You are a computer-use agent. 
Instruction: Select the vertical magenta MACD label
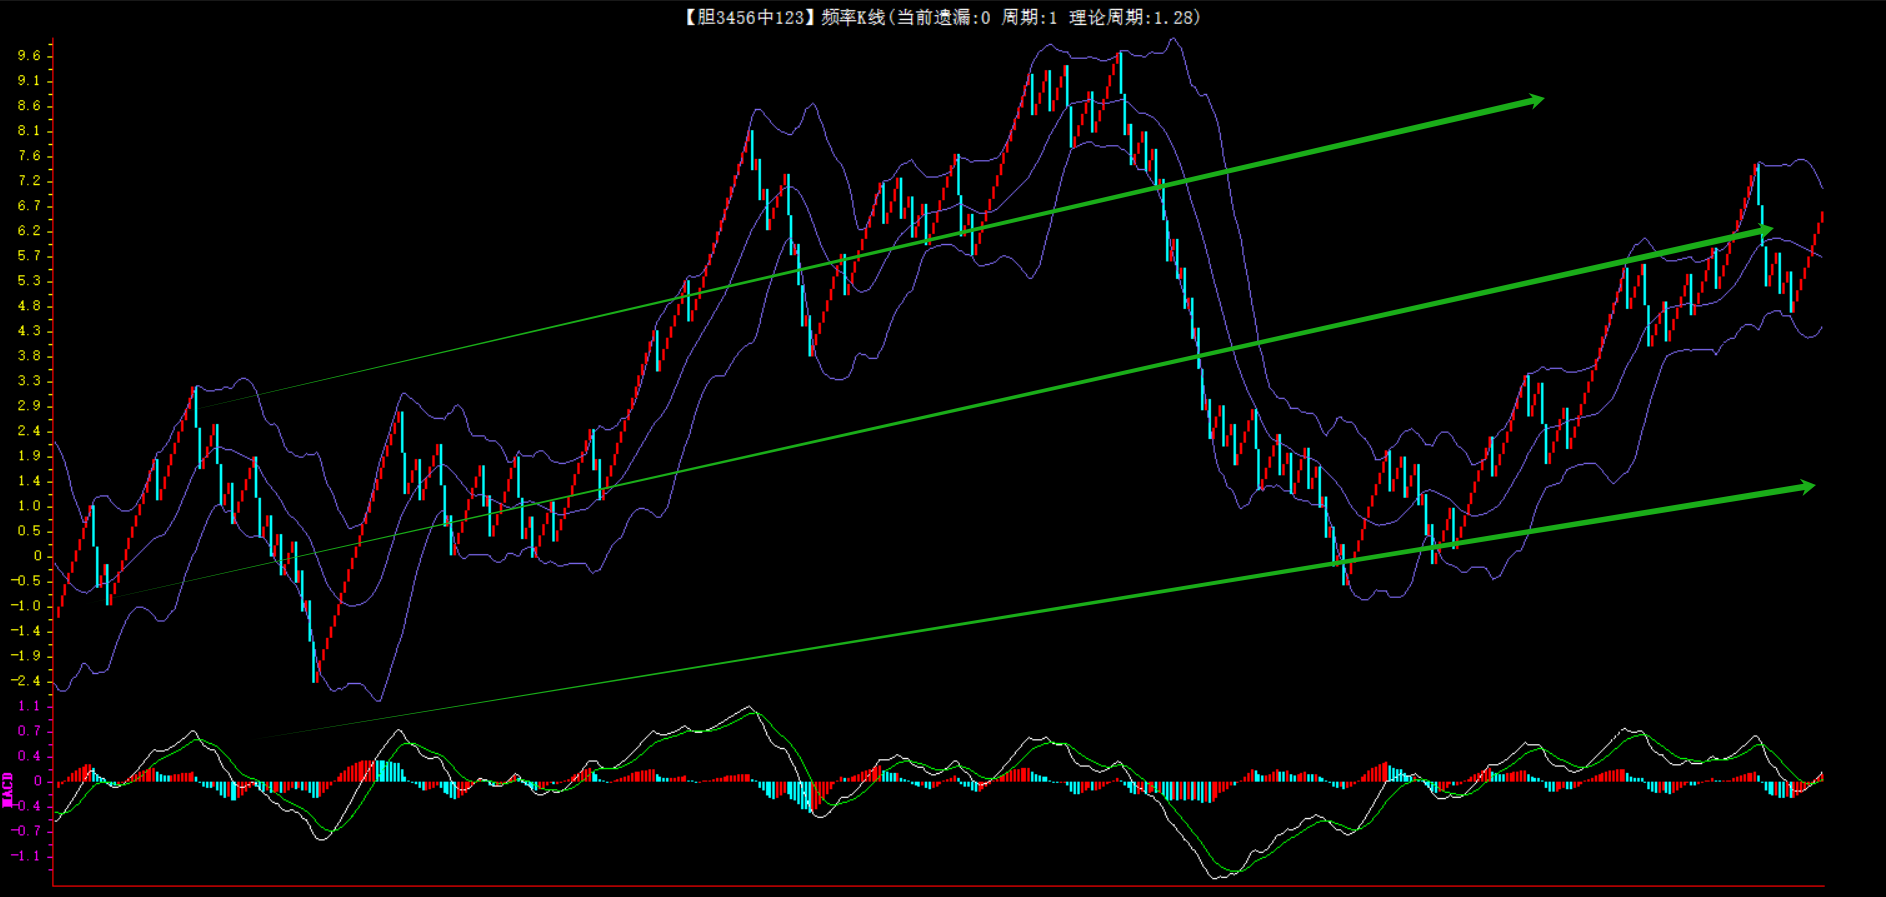(x=8, y=789)
